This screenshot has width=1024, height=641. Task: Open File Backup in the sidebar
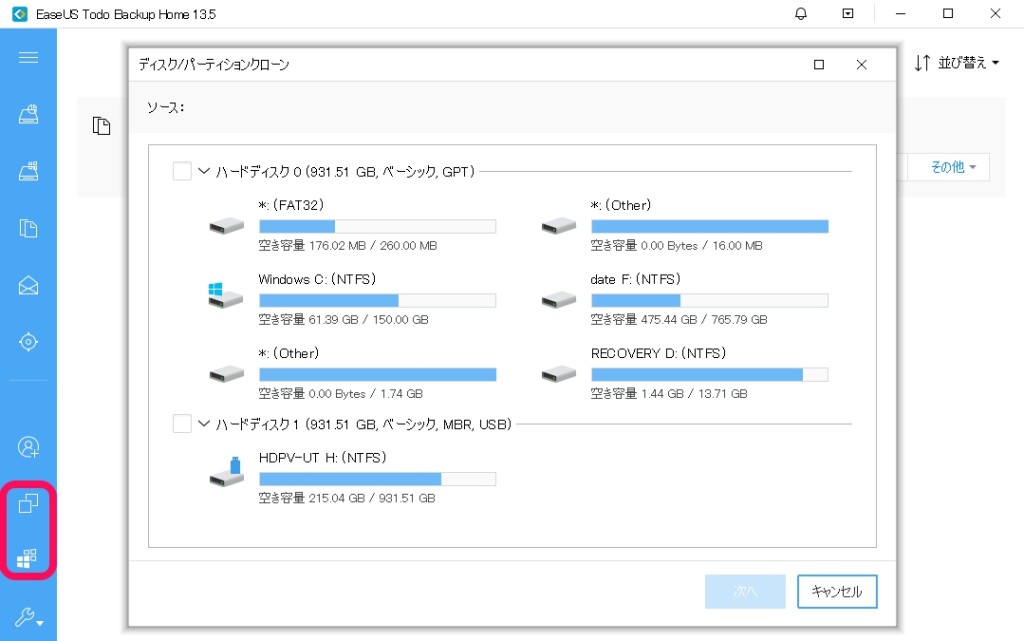pyautogui.click(x=28, y=228)
